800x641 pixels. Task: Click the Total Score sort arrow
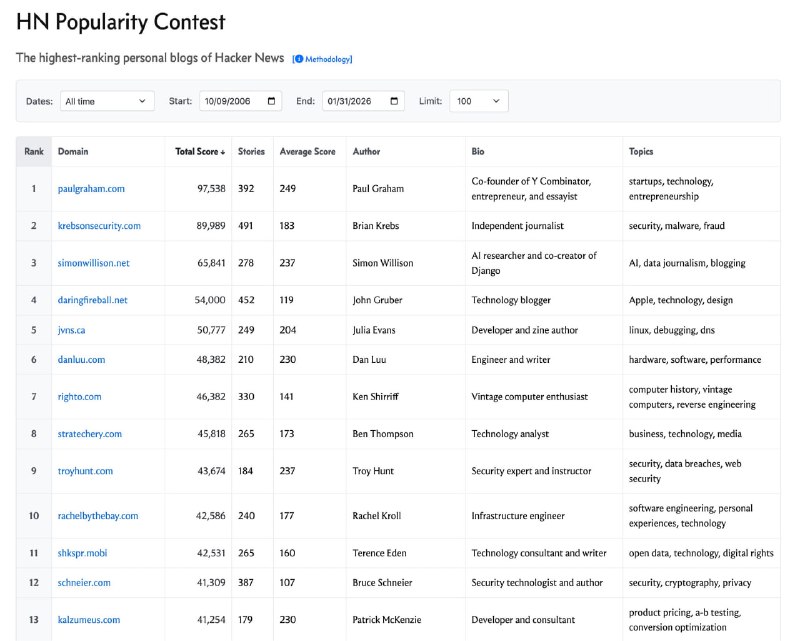pos(223,152)
